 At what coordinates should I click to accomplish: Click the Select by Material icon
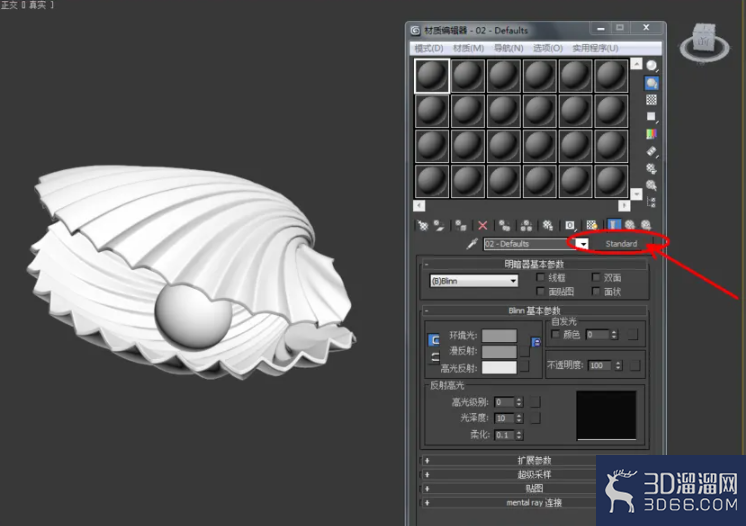point(651,185)
